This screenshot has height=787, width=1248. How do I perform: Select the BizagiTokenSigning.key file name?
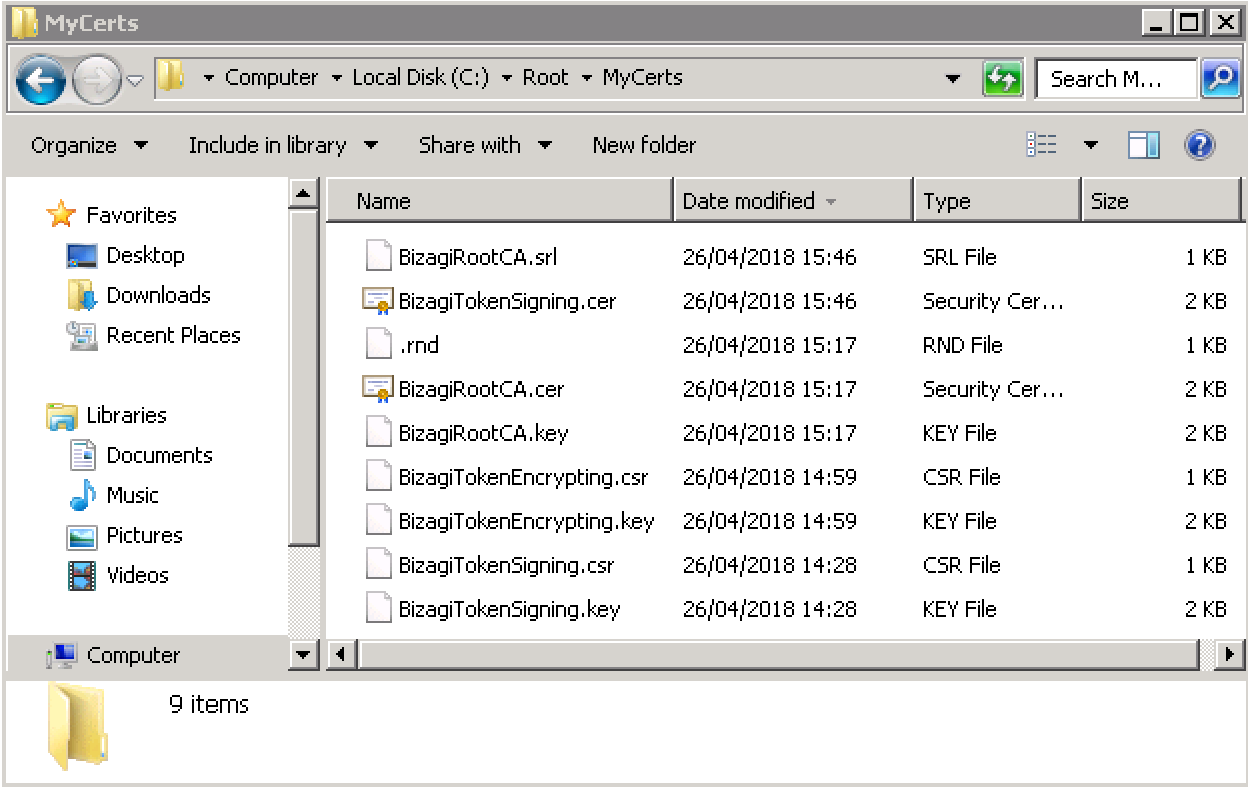(x=509, y=609)
